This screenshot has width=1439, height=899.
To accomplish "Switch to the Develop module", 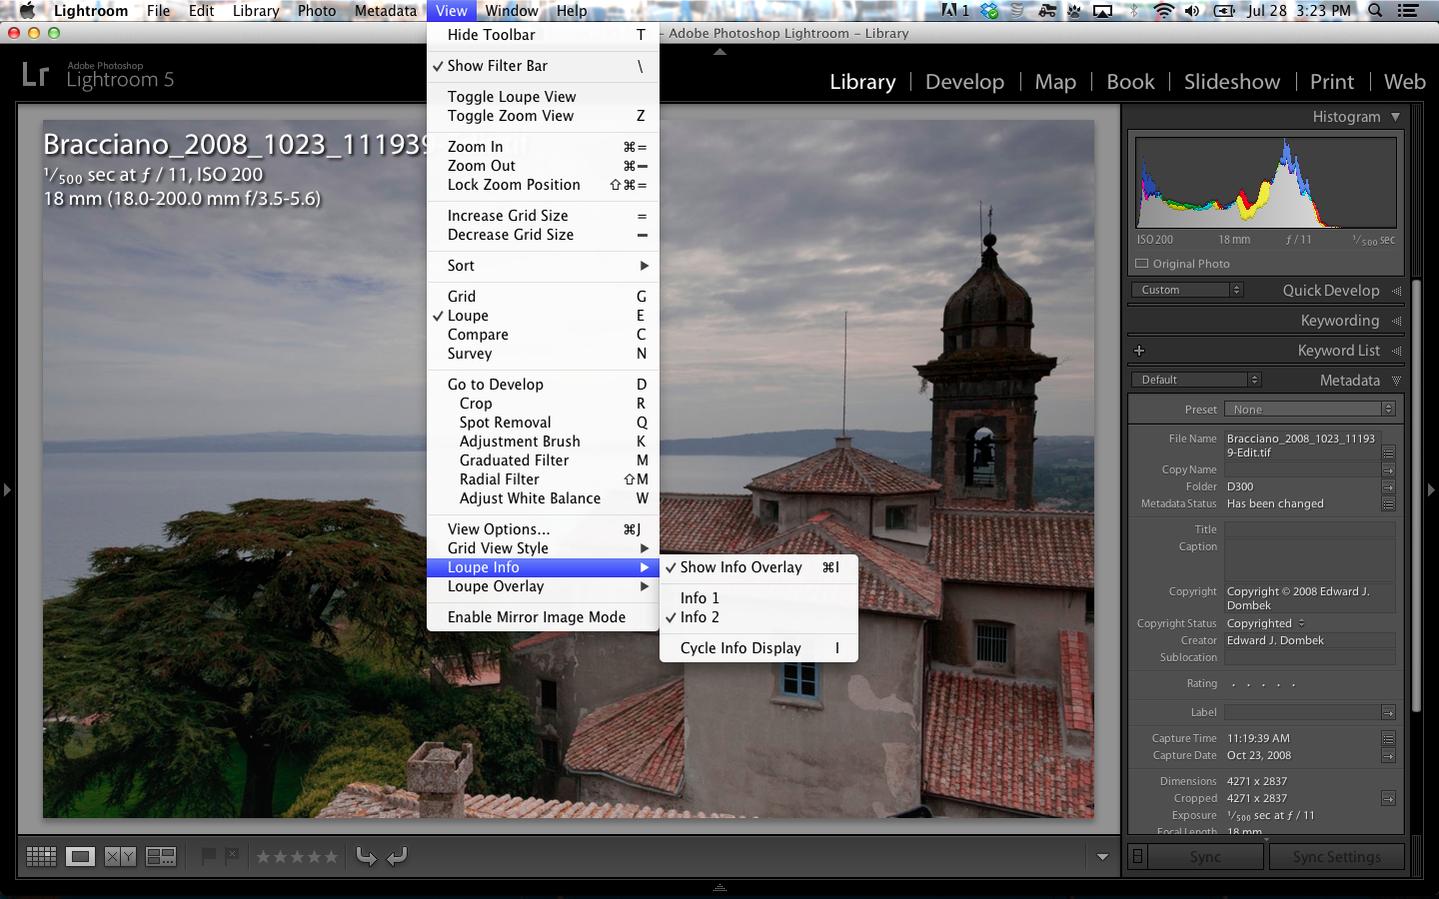I will point(964,82).
